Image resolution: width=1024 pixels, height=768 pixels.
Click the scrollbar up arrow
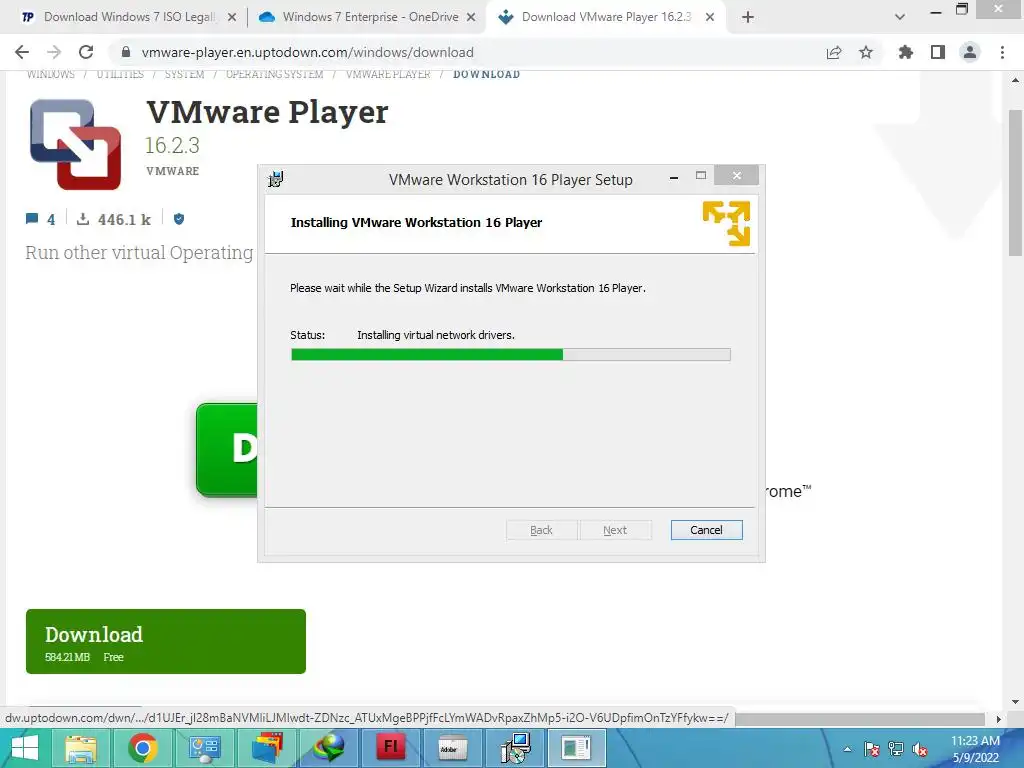(1015, 80)
